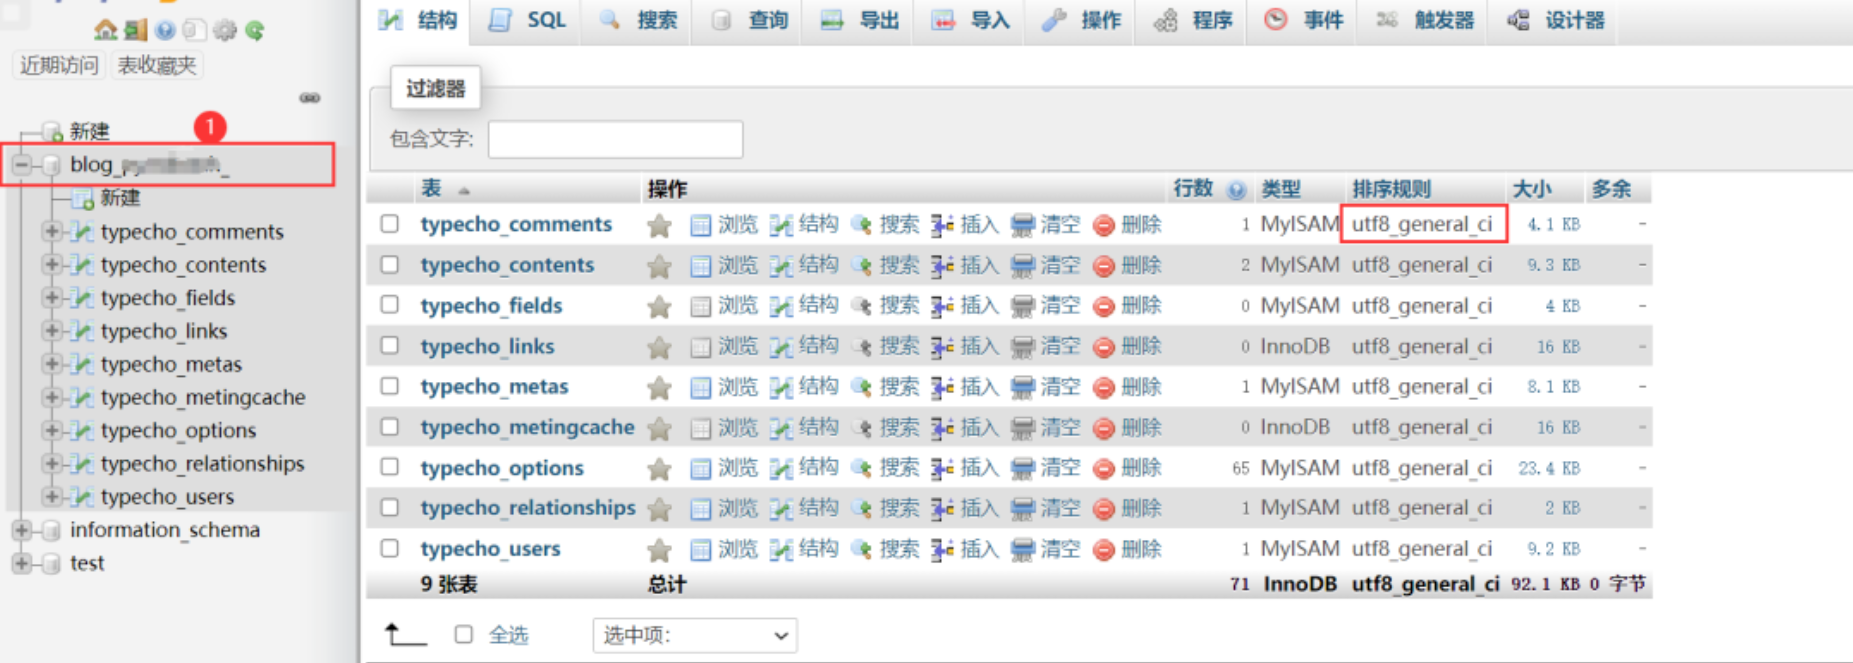Click browse icon for typecho_metas
This screenshot has height=663, width=1853.
pyautogui.click(x=701, y=387)
